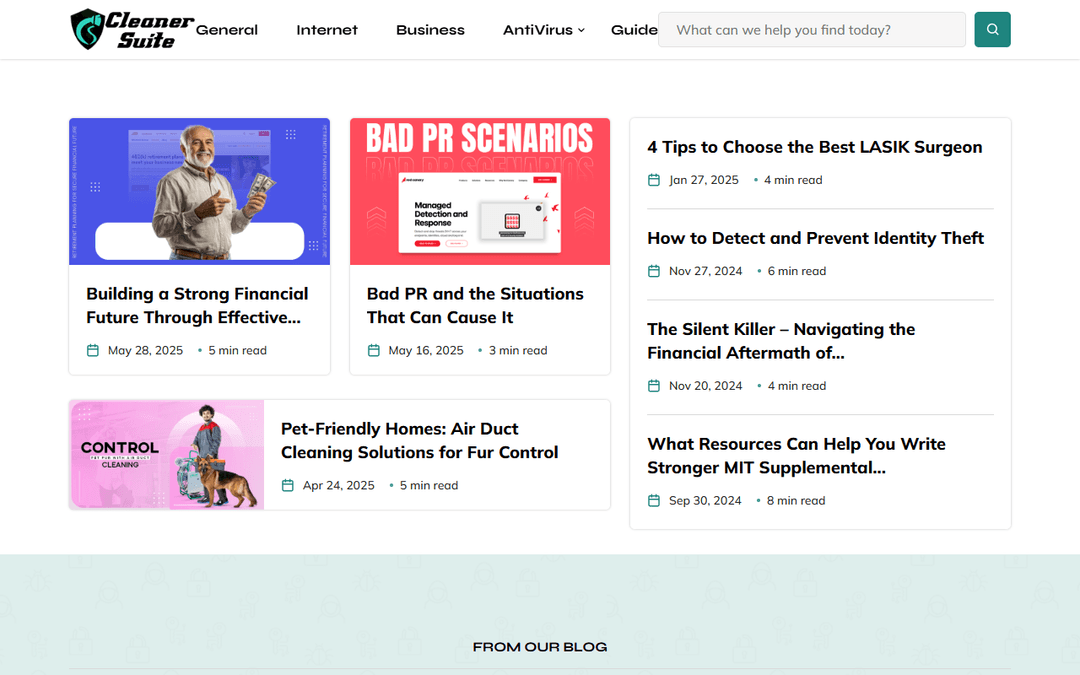Viewport: 1080px width, 675px height.
Task: Open 'How to Detect and Prevent Identity Theft'
Action: point(816,238)
